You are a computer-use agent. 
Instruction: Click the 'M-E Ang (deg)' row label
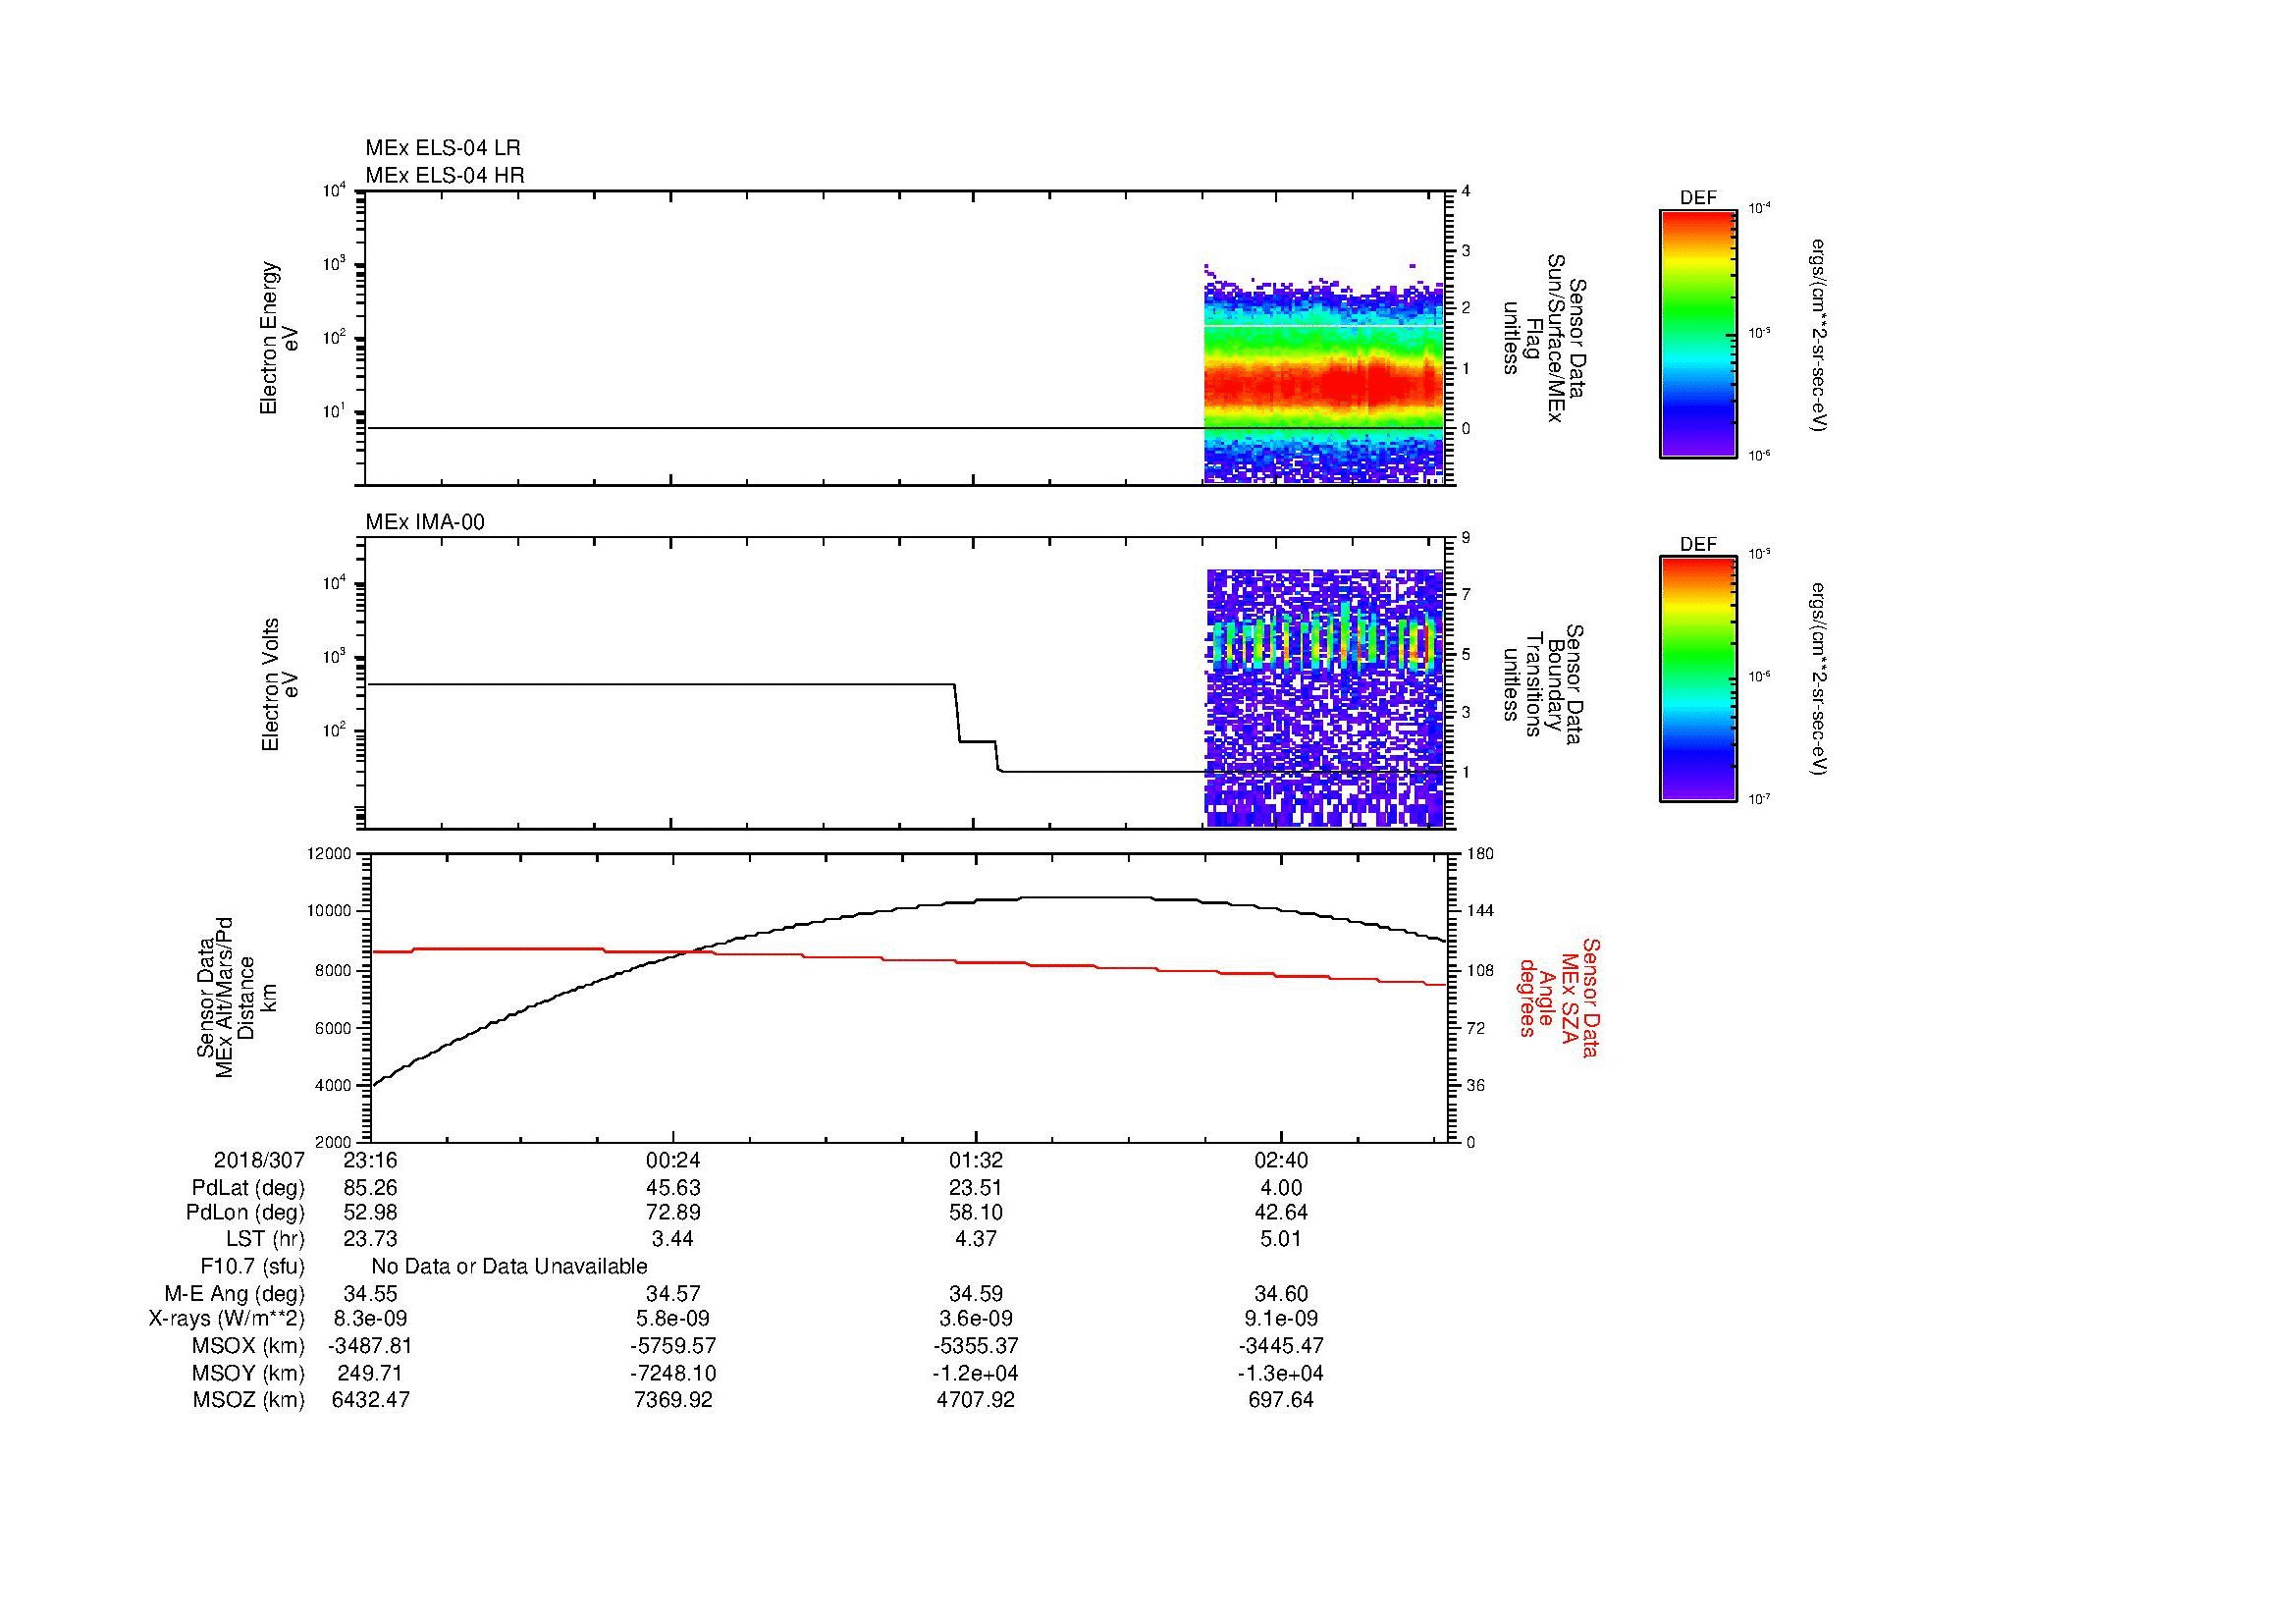(234, 1294)
